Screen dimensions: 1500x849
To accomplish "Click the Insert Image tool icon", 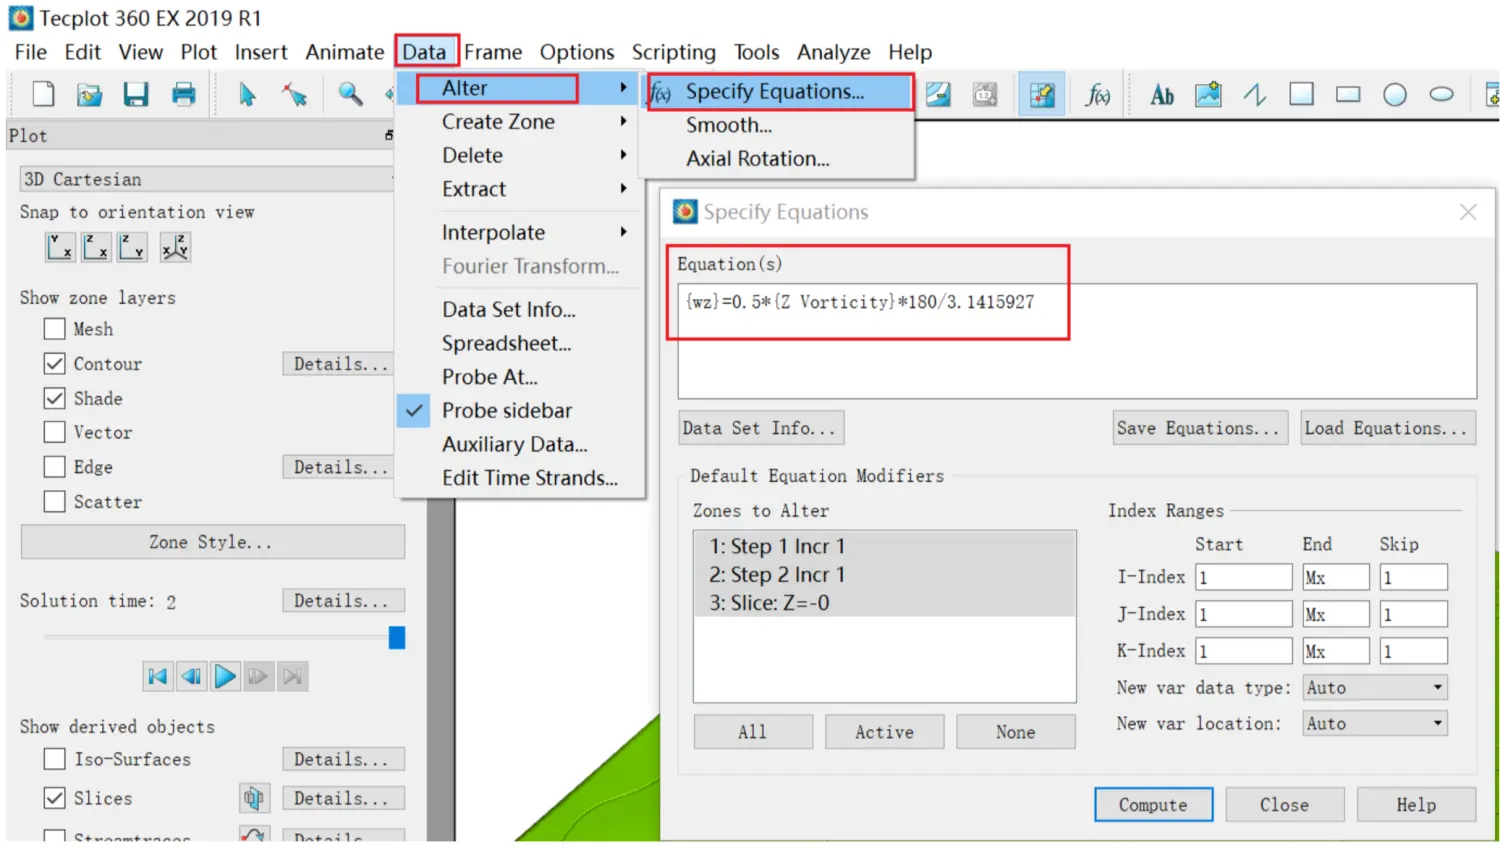I will [1208, 95].
